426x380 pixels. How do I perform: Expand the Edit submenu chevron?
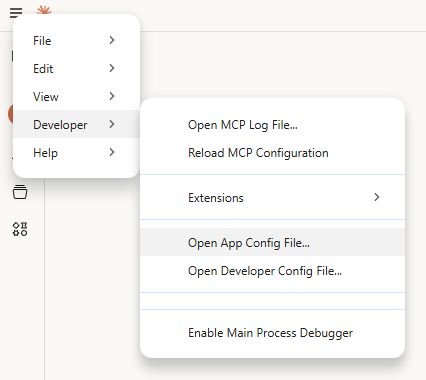tap(112, 68)
